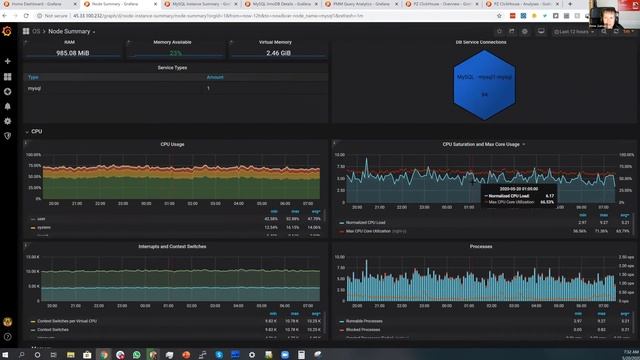Open Zoom from the taskbar
Viewport: 640px width, 360px height.
(x=285, y=354)
